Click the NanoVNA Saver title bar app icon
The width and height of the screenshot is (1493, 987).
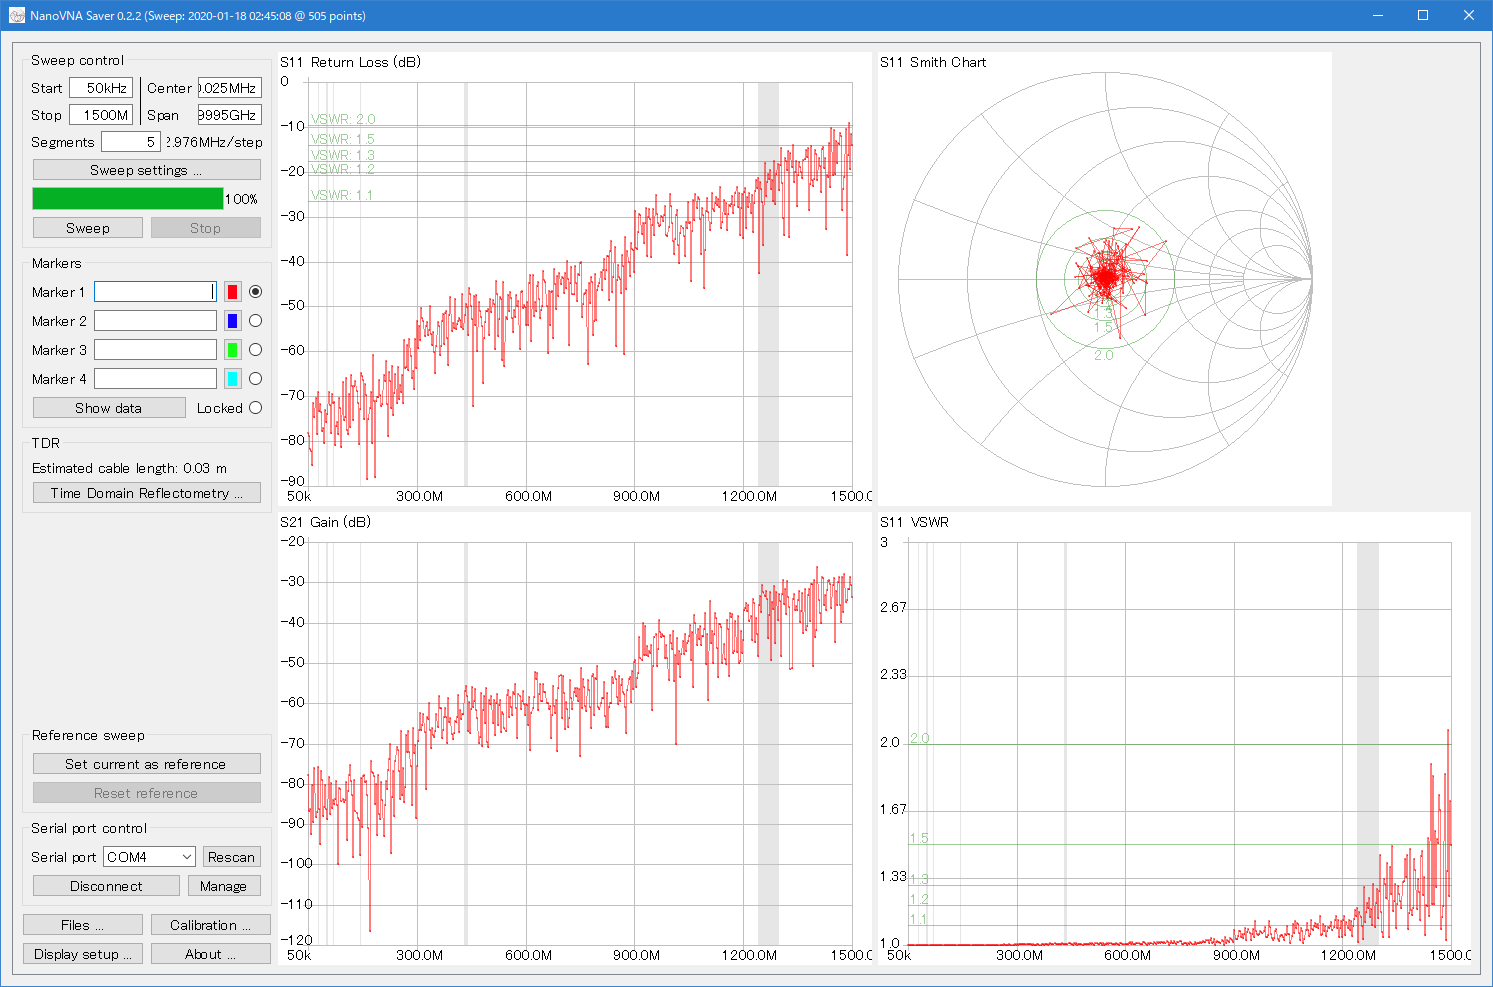pos(17,16)
